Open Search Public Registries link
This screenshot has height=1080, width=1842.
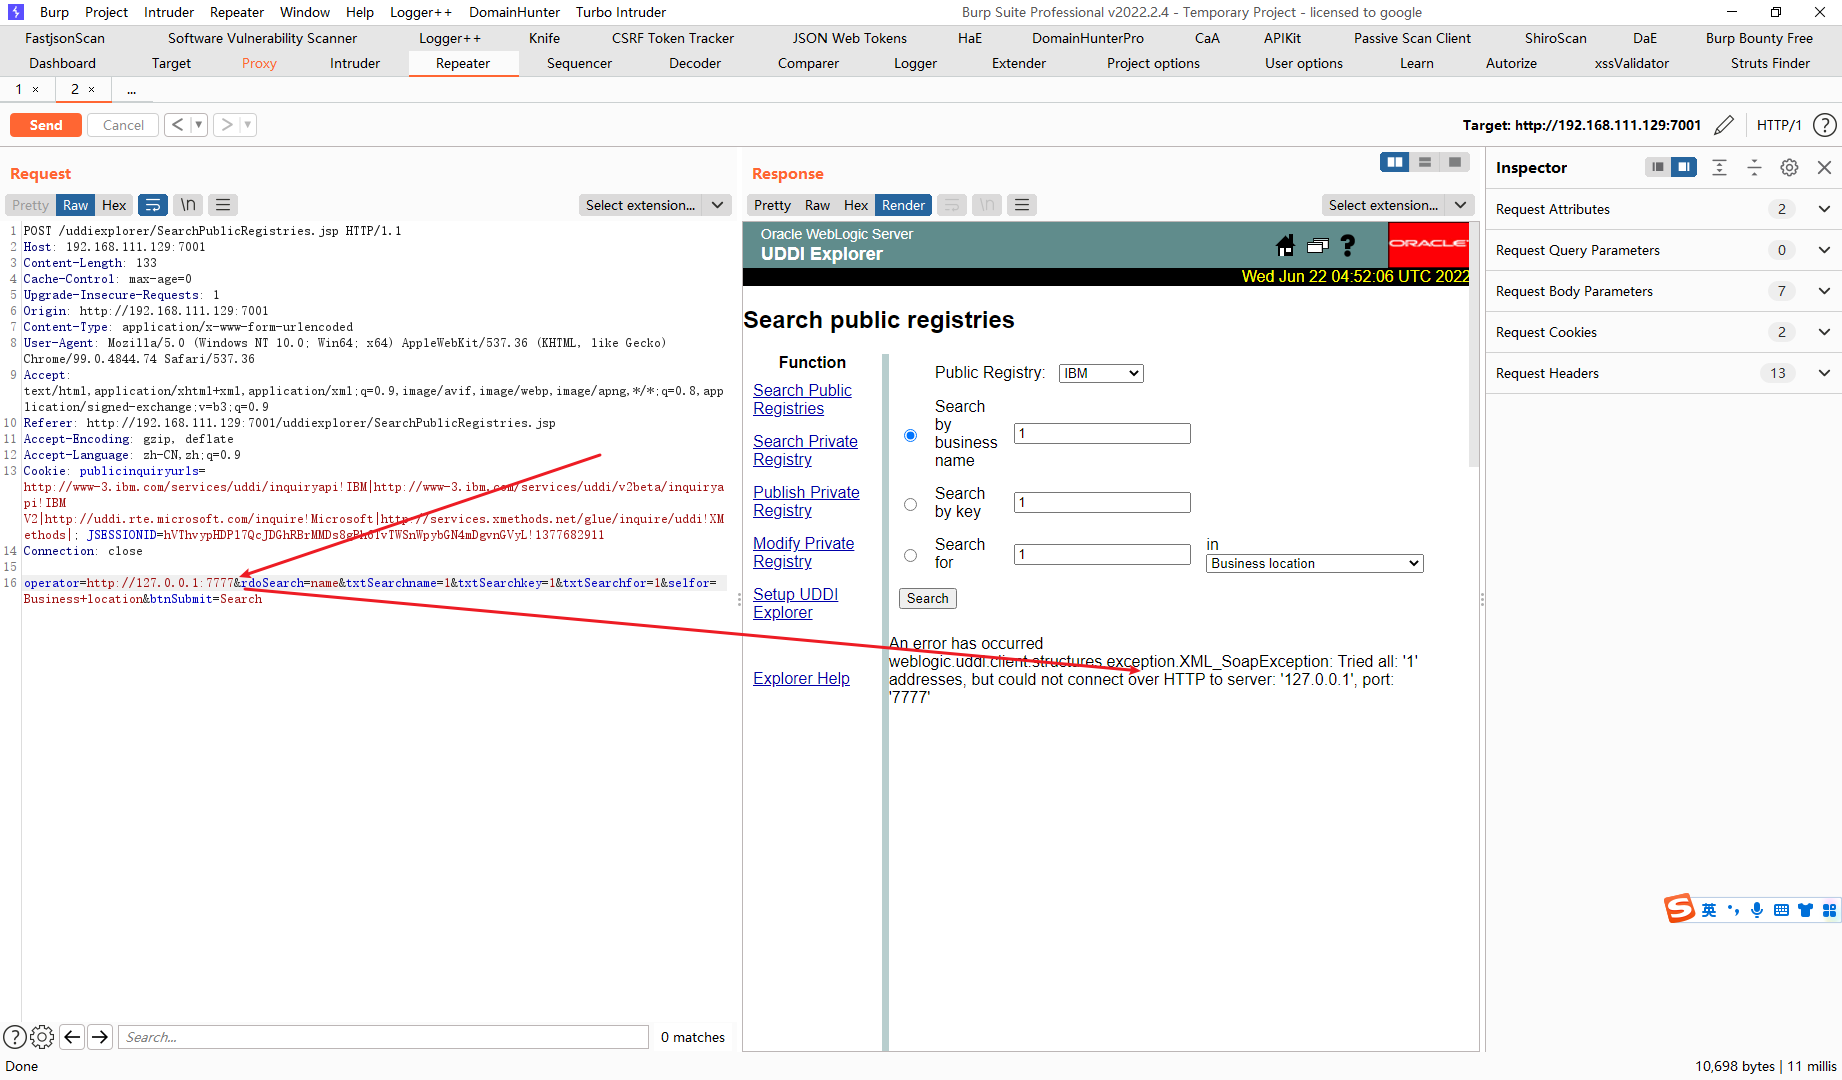802,399
